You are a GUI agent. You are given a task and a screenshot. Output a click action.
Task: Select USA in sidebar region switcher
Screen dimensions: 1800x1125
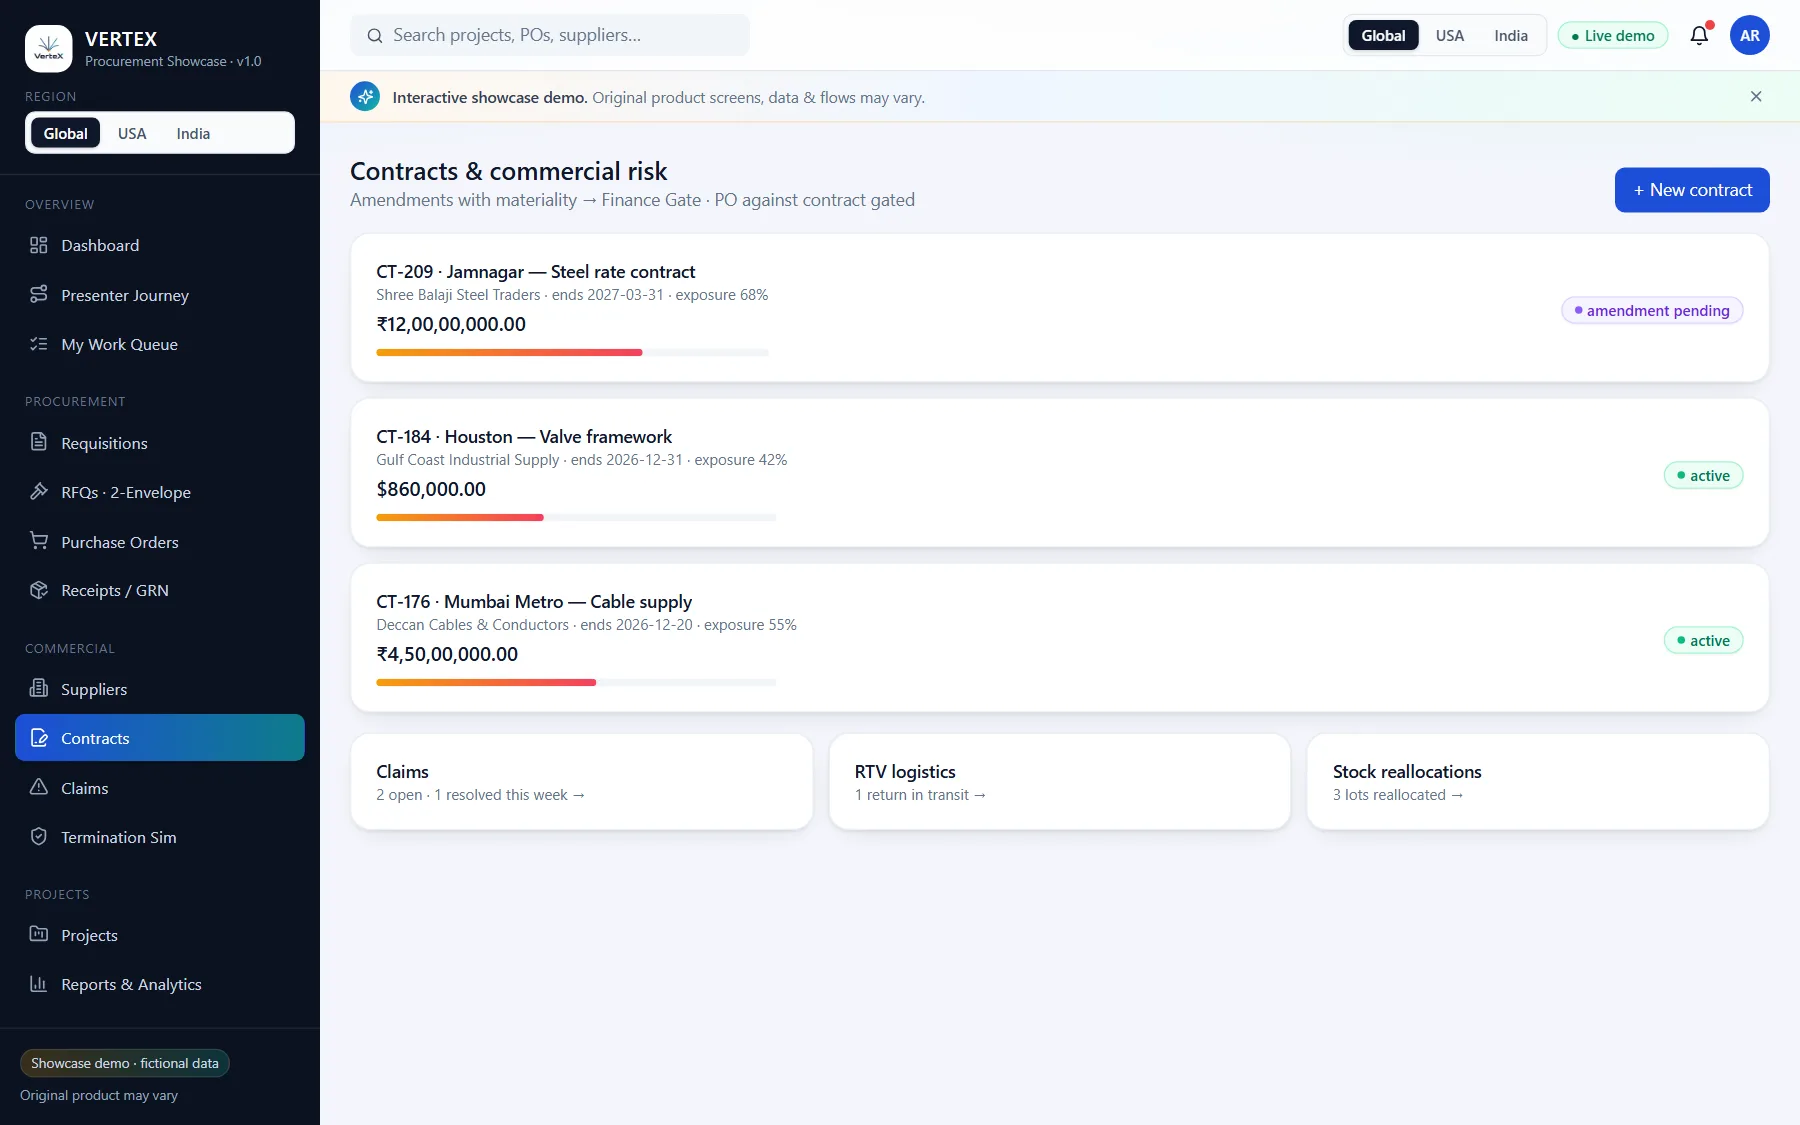tap(132, 133)
